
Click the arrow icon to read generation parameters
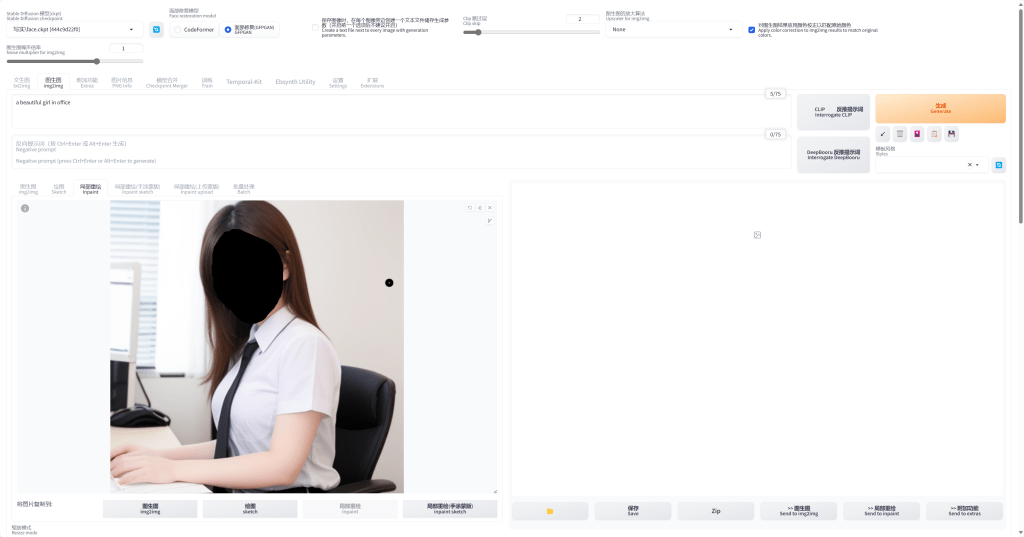(x=883, y=134)
